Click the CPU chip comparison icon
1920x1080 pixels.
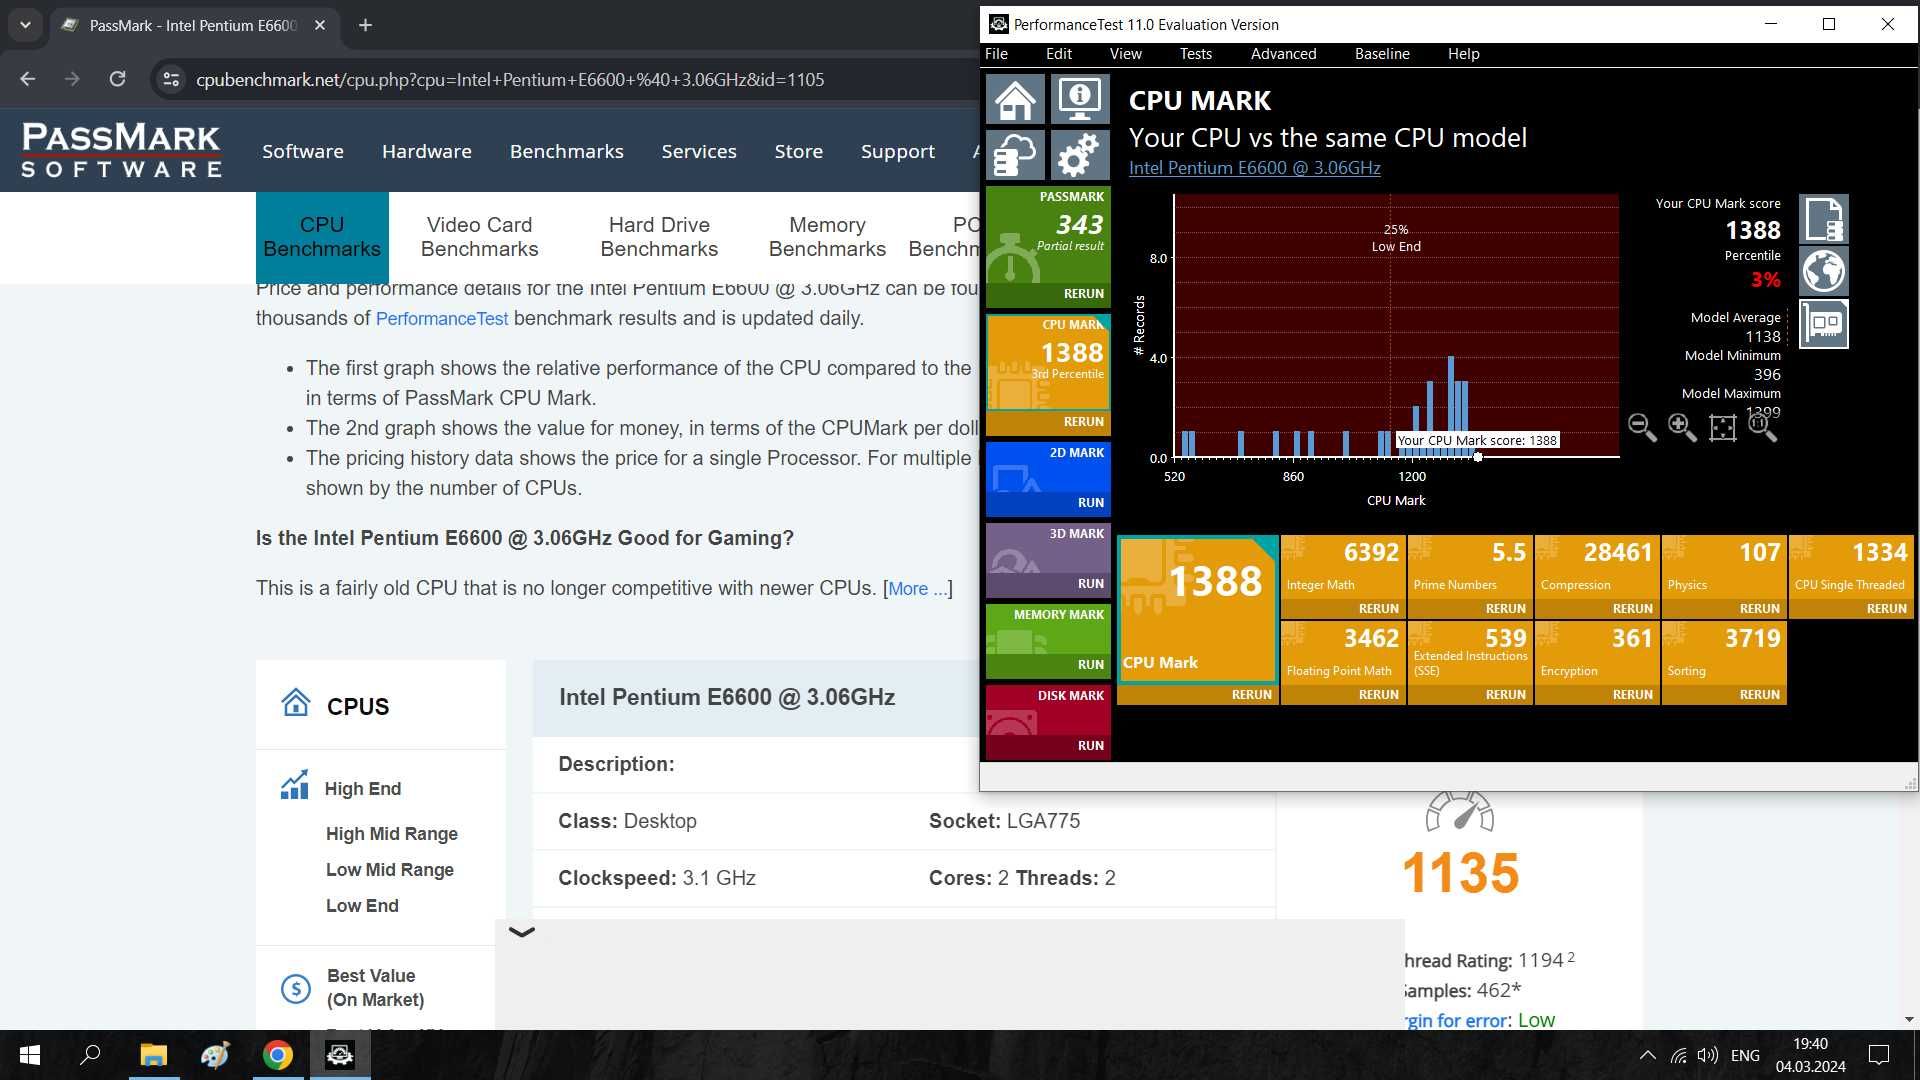tap(1824, 324)
